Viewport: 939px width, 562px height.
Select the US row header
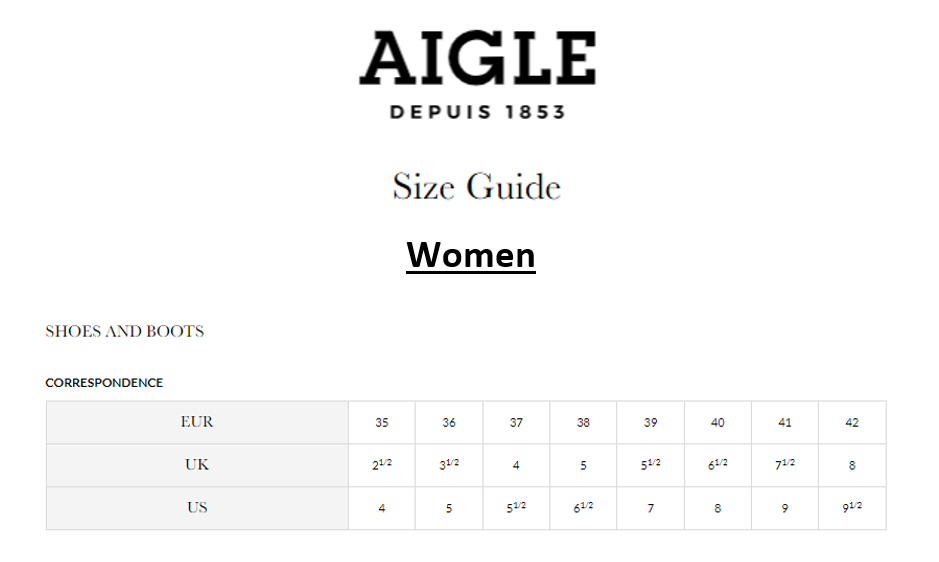197,508
